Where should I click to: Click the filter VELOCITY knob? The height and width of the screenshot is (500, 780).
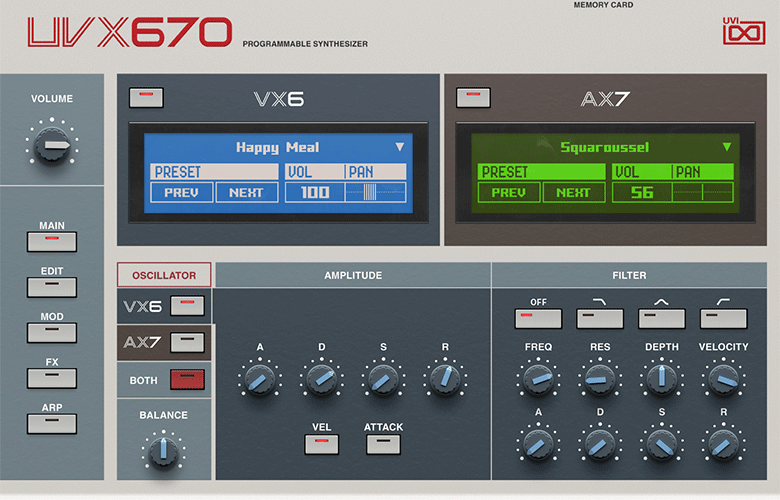pos(723,380)
